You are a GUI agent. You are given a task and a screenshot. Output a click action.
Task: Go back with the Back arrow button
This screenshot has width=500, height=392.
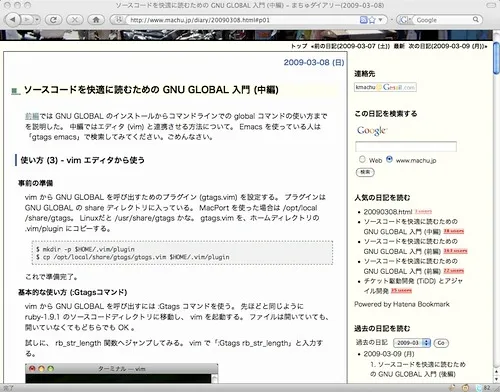point(12,20)
